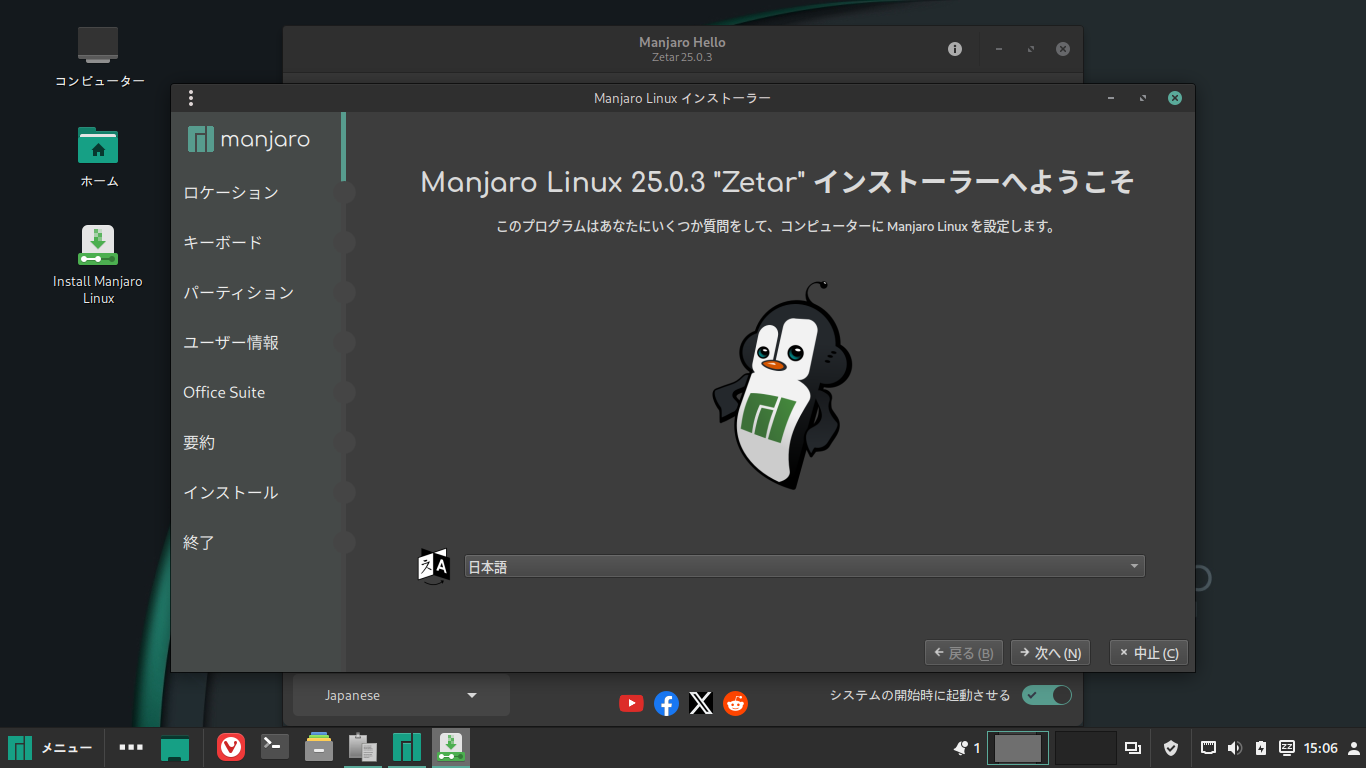Select the インストール step in the sidebar
This screenshot has width=1366, height=768.
[x=231, y=493]
